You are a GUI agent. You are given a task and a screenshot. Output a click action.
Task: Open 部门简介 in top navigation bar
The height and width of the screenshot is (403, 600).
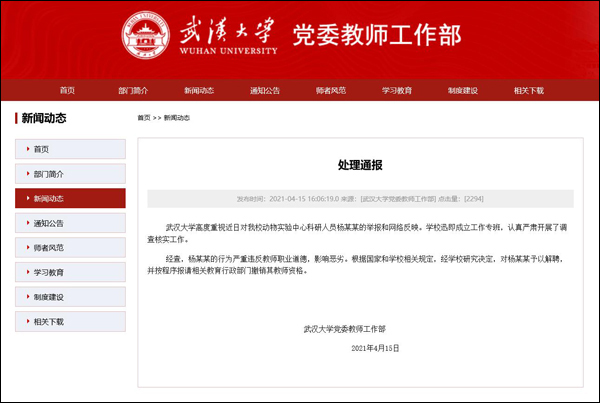point(133,90)
